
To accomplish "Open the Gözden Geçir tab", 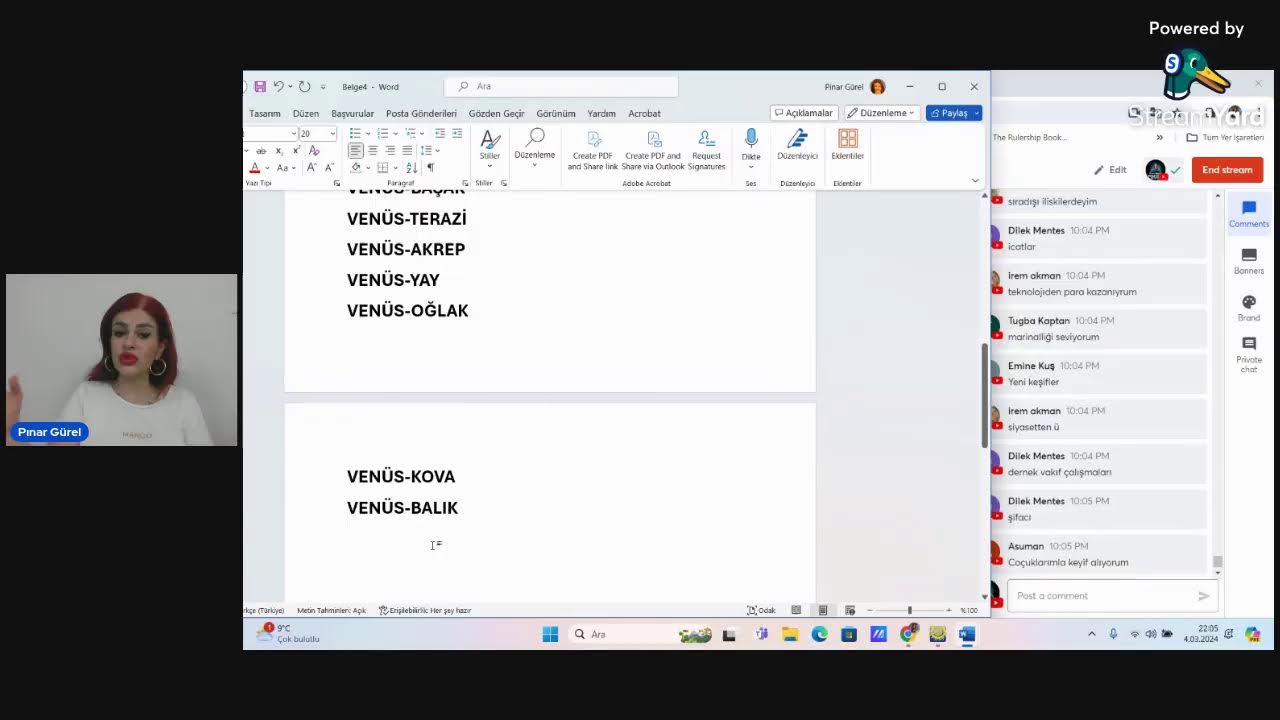I will tap(496, 113).
